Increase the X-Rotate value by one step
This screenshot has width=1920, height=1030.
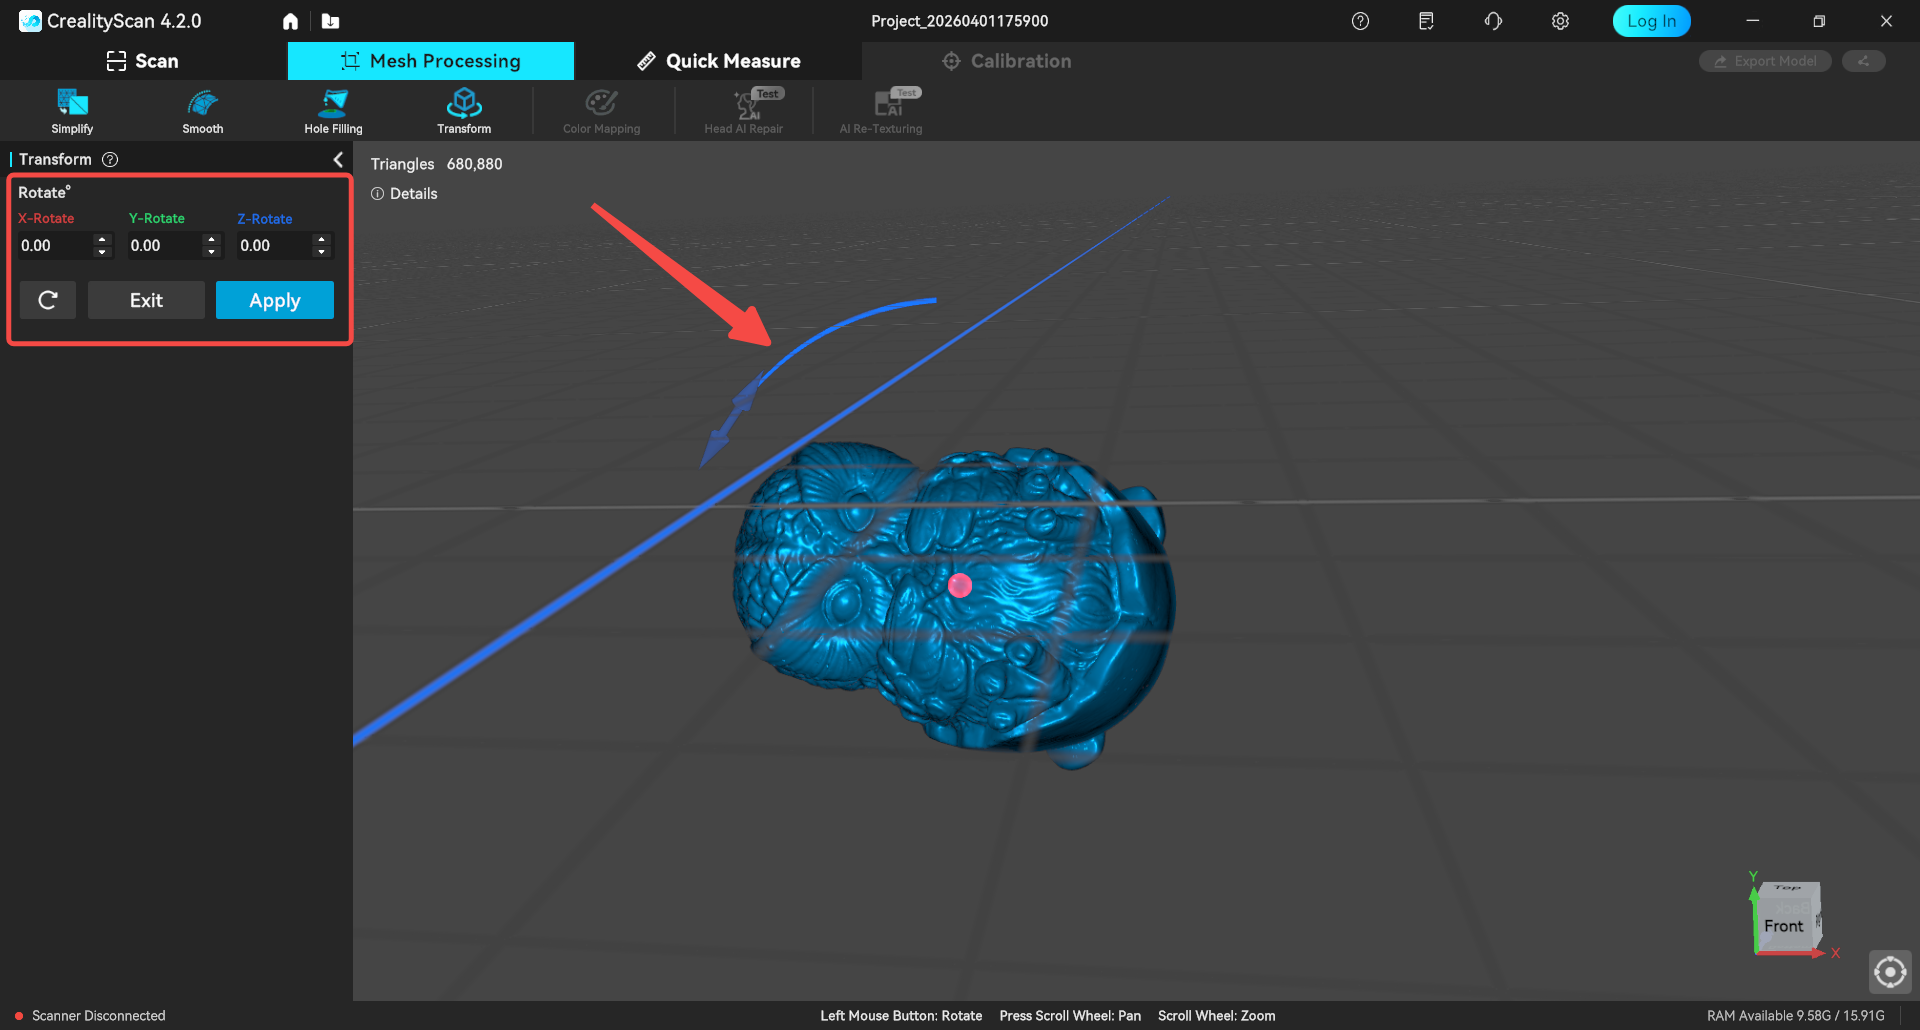pyautogui.click(x=102, y=239)
